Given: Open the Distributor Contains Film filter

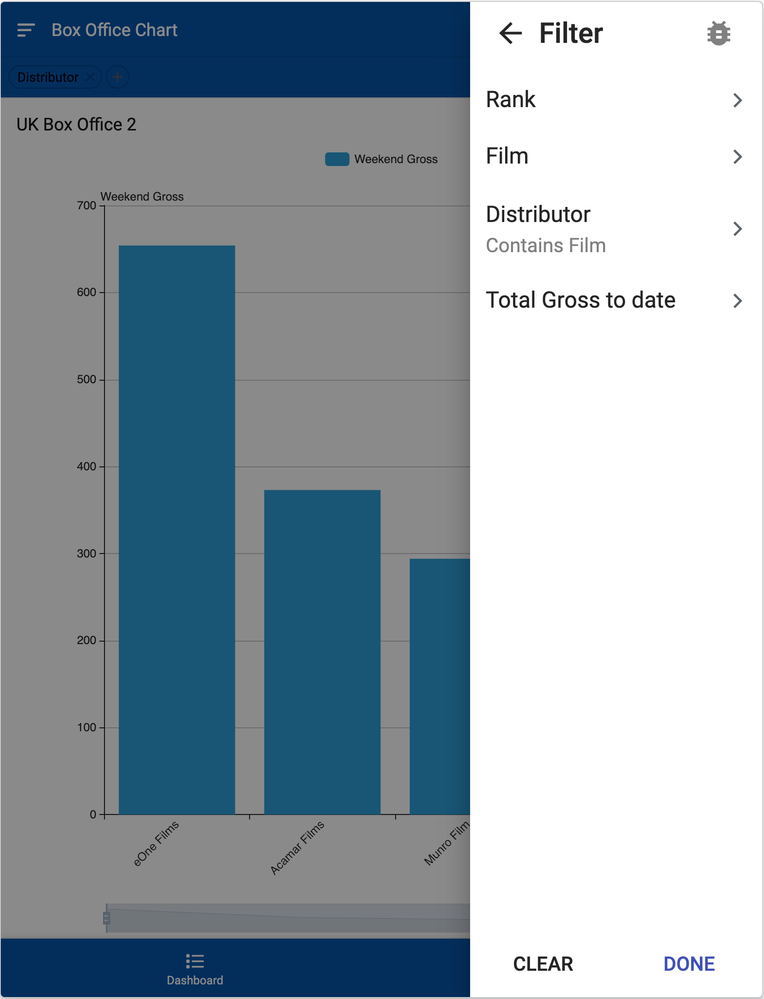Looking at the screenshot, I should [x=616, y=229].
